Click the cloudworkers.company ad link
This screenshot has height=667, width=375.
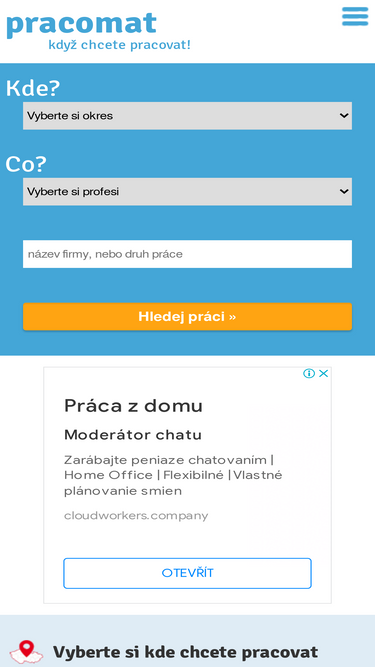136,516
